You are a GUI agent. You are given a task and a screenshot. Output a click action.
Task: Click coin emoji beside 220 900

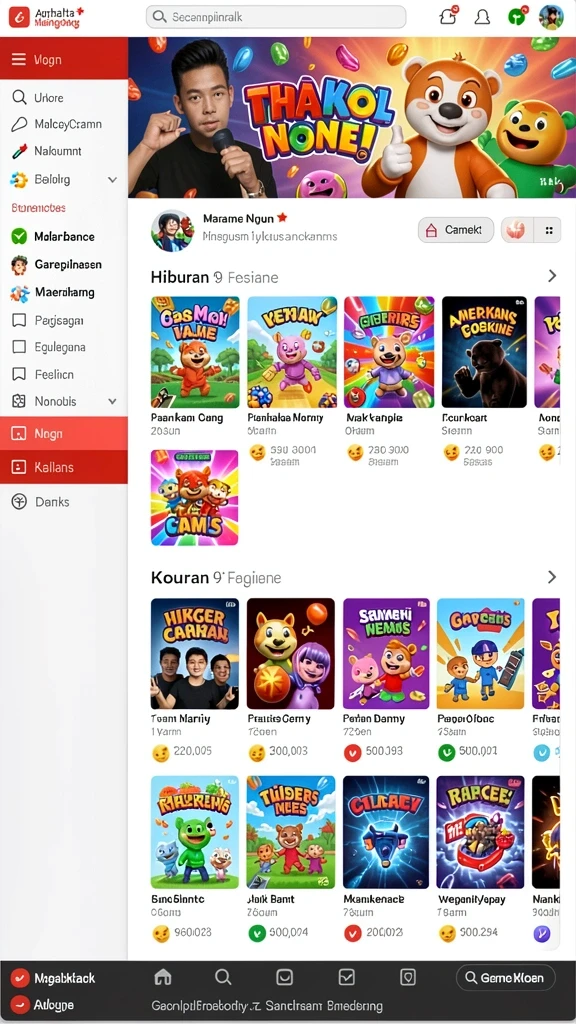[451, 453]
